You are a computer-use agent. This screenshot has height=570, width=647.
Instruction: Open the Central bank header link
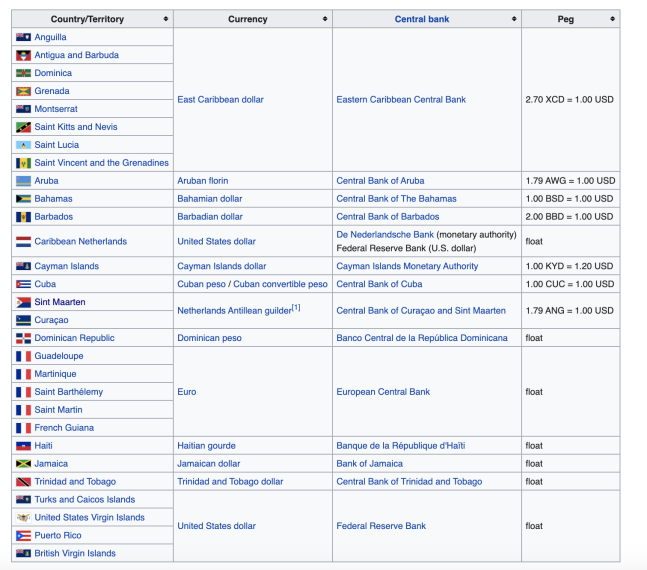coord(422,19)
